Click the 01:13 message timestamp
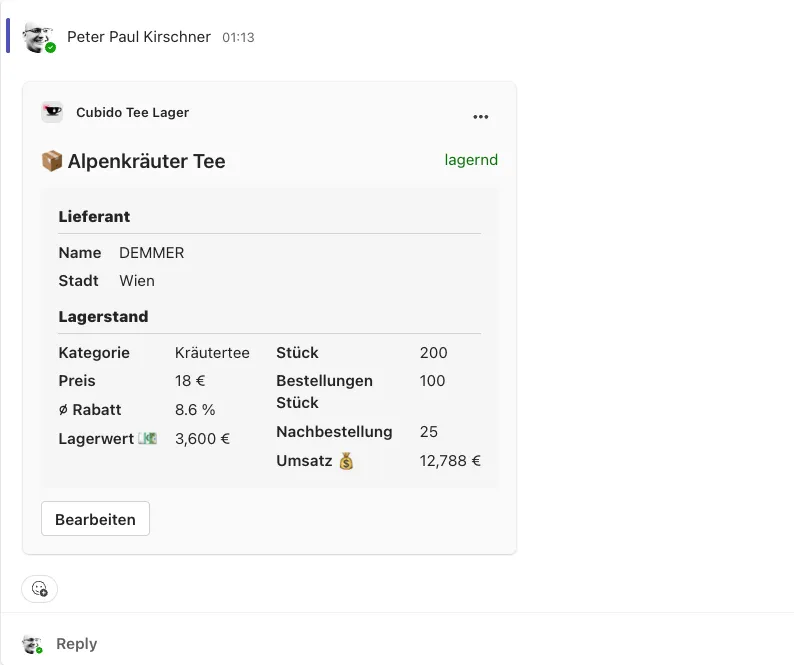Screen dimensions: 794x665 pos(238,38)
